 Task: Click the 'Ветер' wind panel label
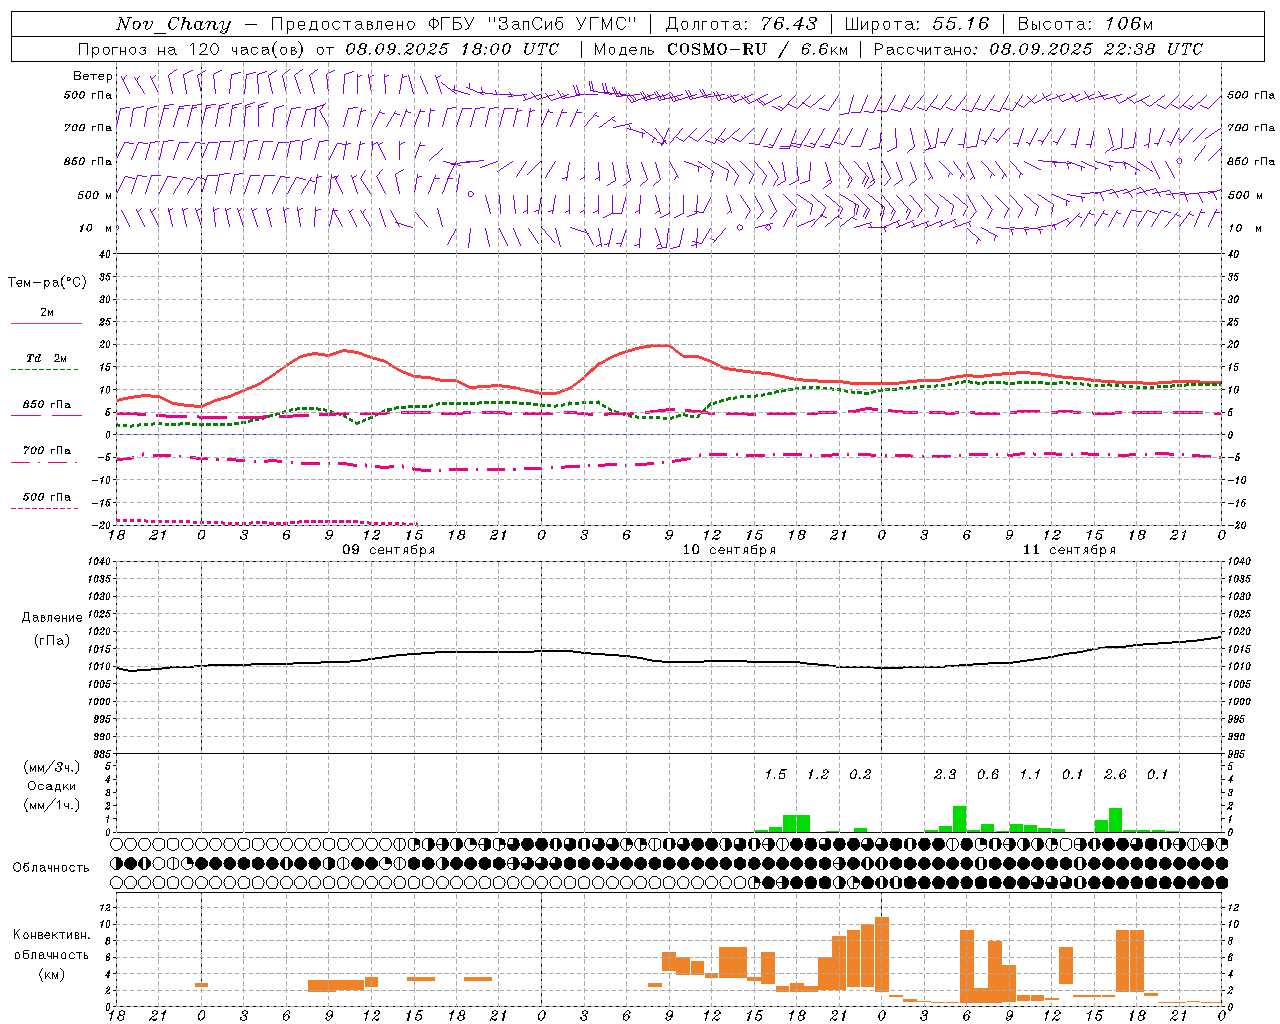coord(92,76)
